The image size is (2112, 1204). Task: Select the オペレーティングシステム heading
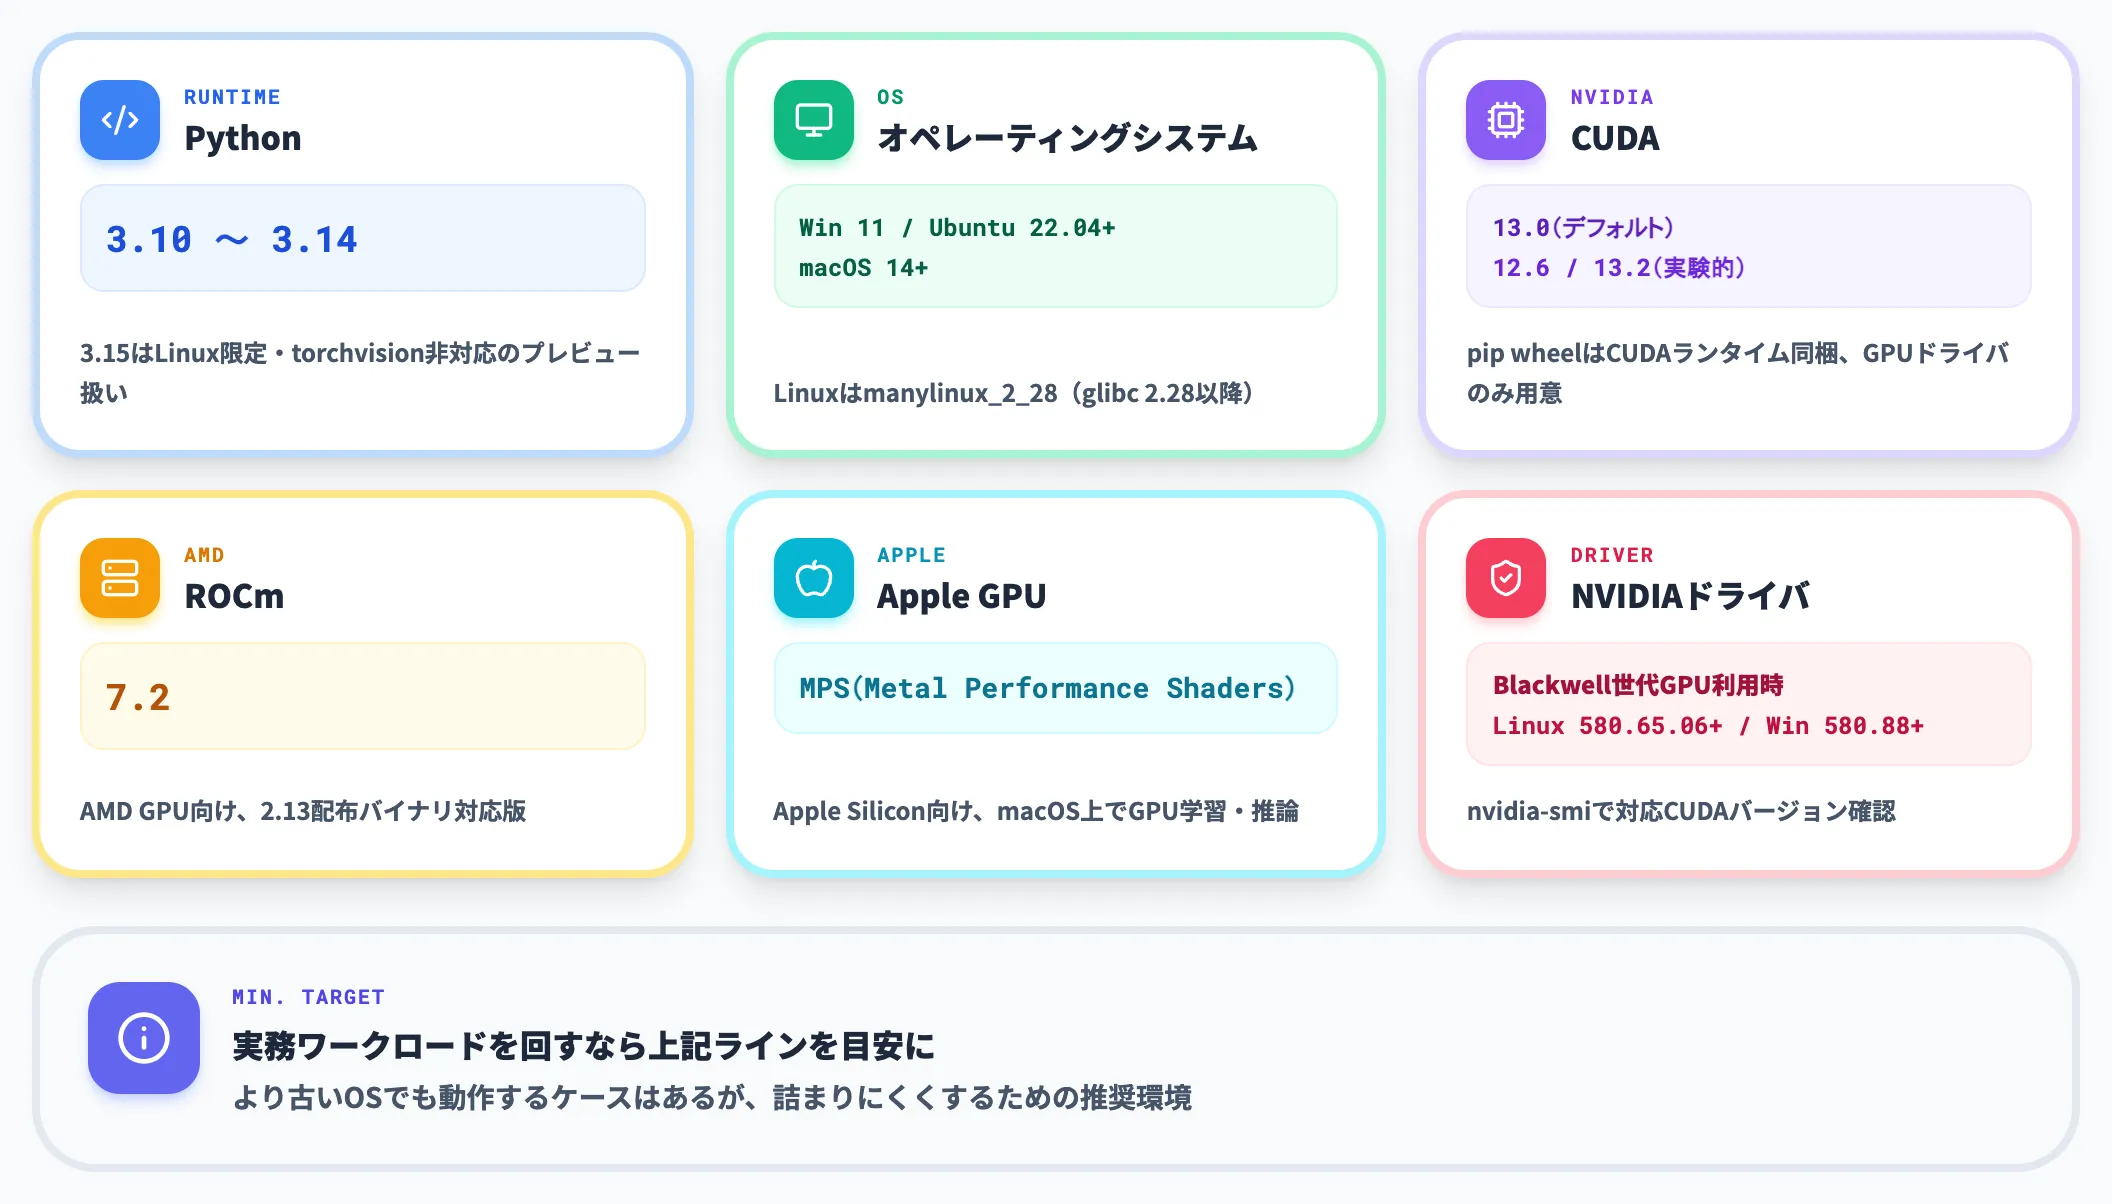(1067, 138)
